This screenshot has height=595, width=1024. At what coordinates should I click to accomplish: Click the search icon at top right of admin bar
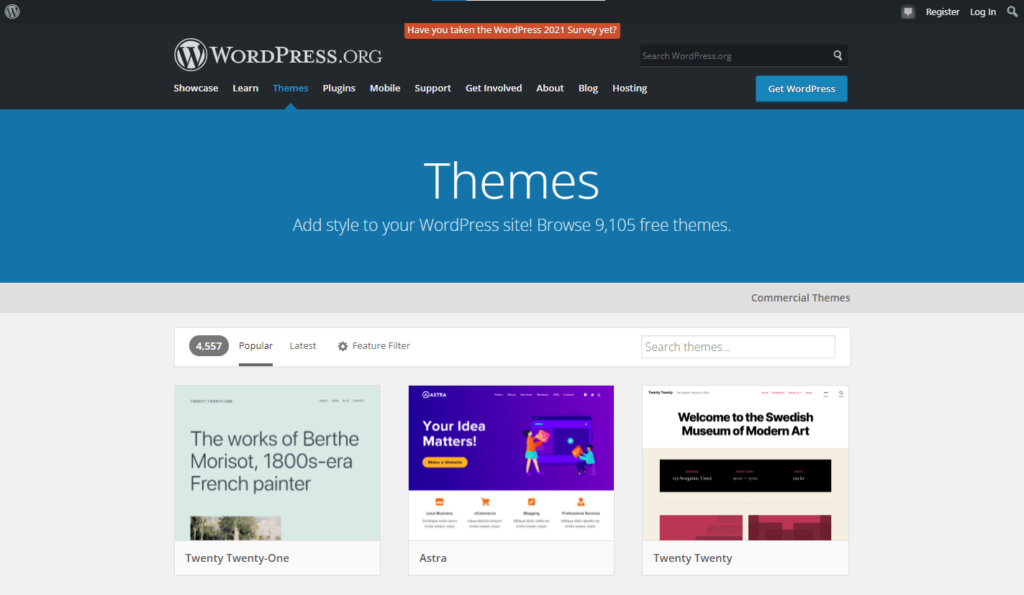(1011, 11)
